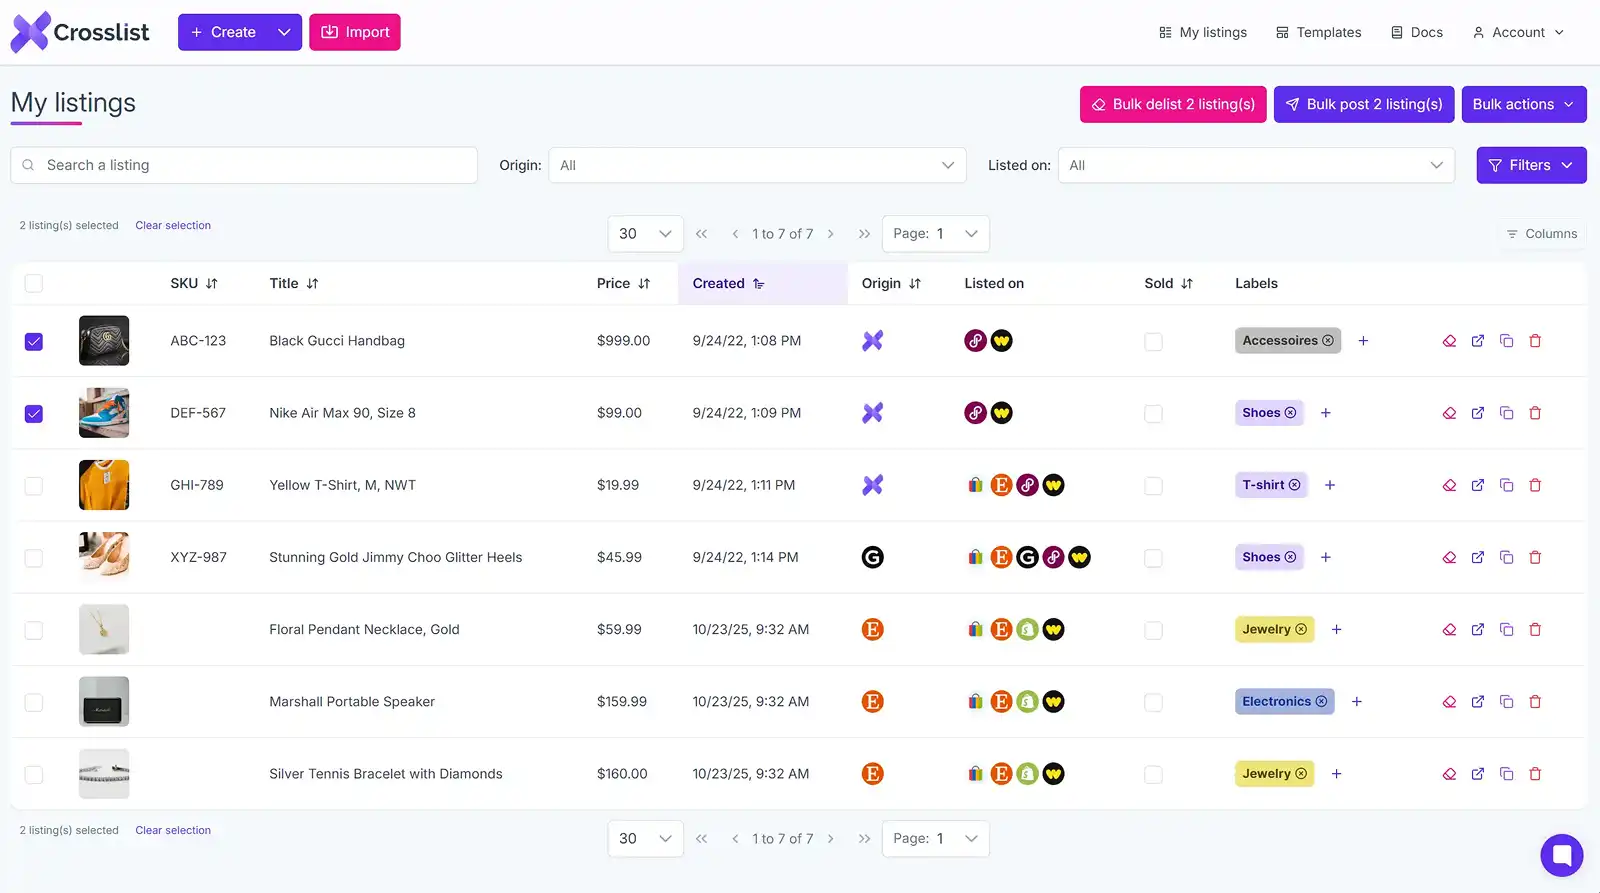This screenshot has height=893, width=1600.
Task: Go to Templates page
Action: click(x=1319, y=33)
